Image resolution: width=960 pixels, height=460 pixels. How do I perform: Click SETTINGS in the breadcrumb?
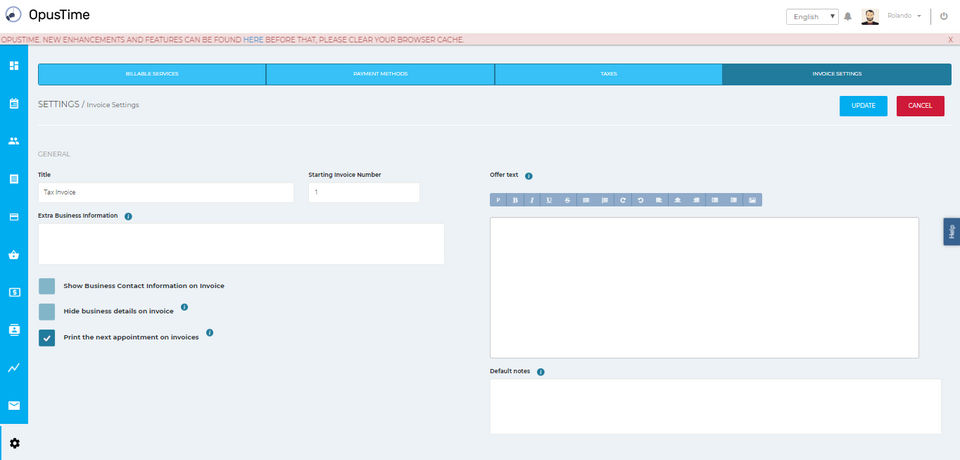59,104
